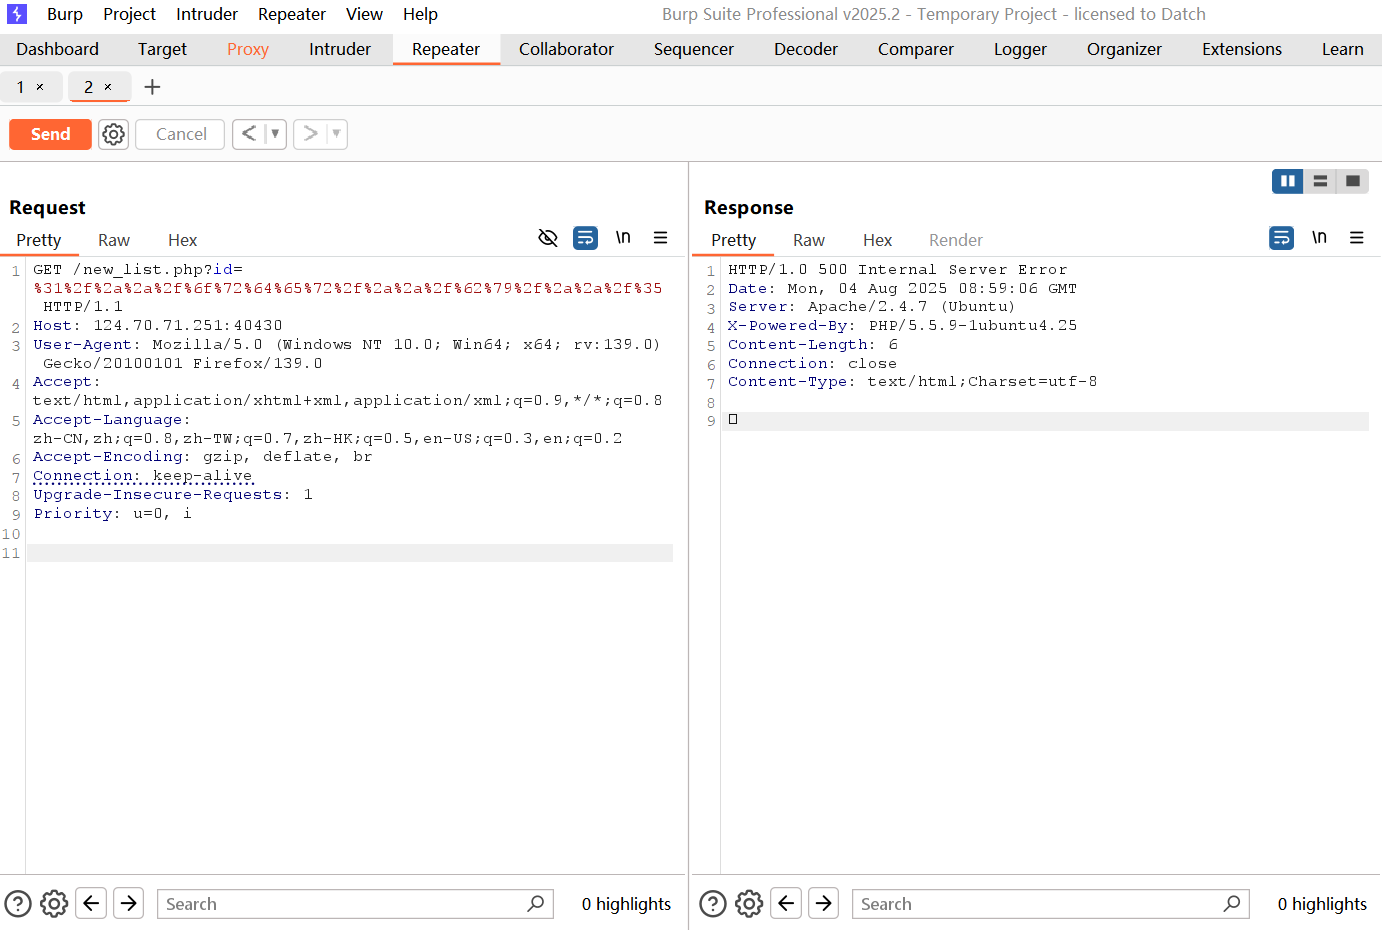This screenshot has height=930, width=1382.
Task: Switch to the Sequencer tab
Action: pyautogui.click(x=694, y=49)
